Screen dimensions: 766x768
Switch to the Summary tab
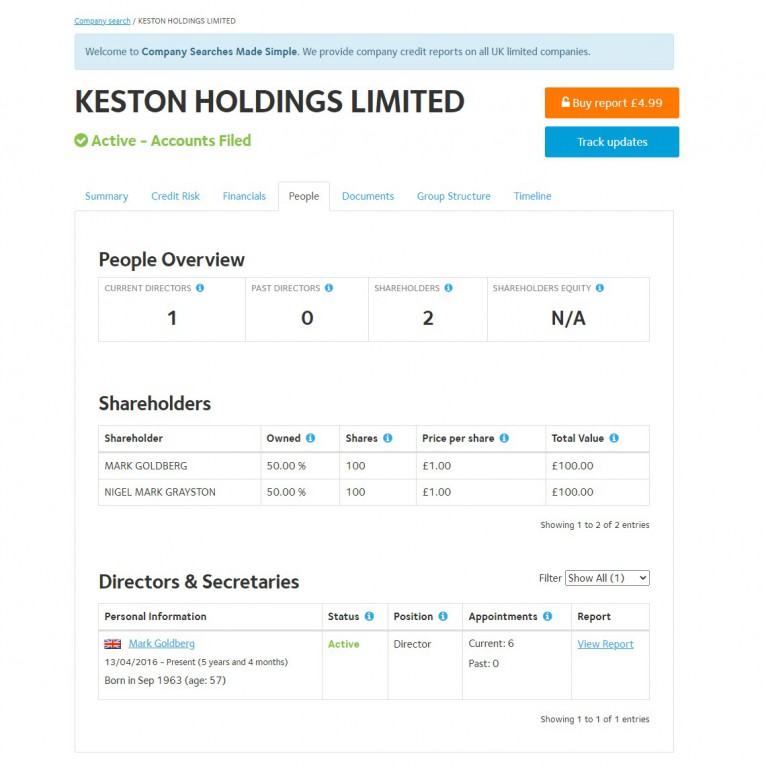pyautogui.click(x=106, y=196)
